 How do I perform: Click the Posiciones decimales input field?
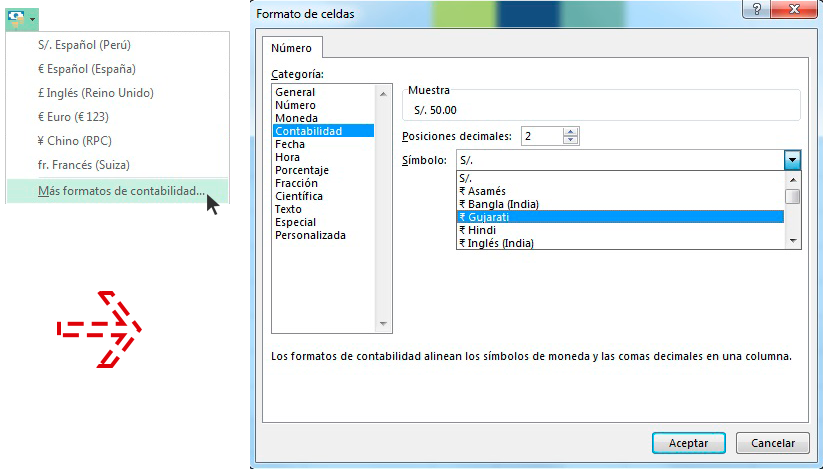point(542,136)
